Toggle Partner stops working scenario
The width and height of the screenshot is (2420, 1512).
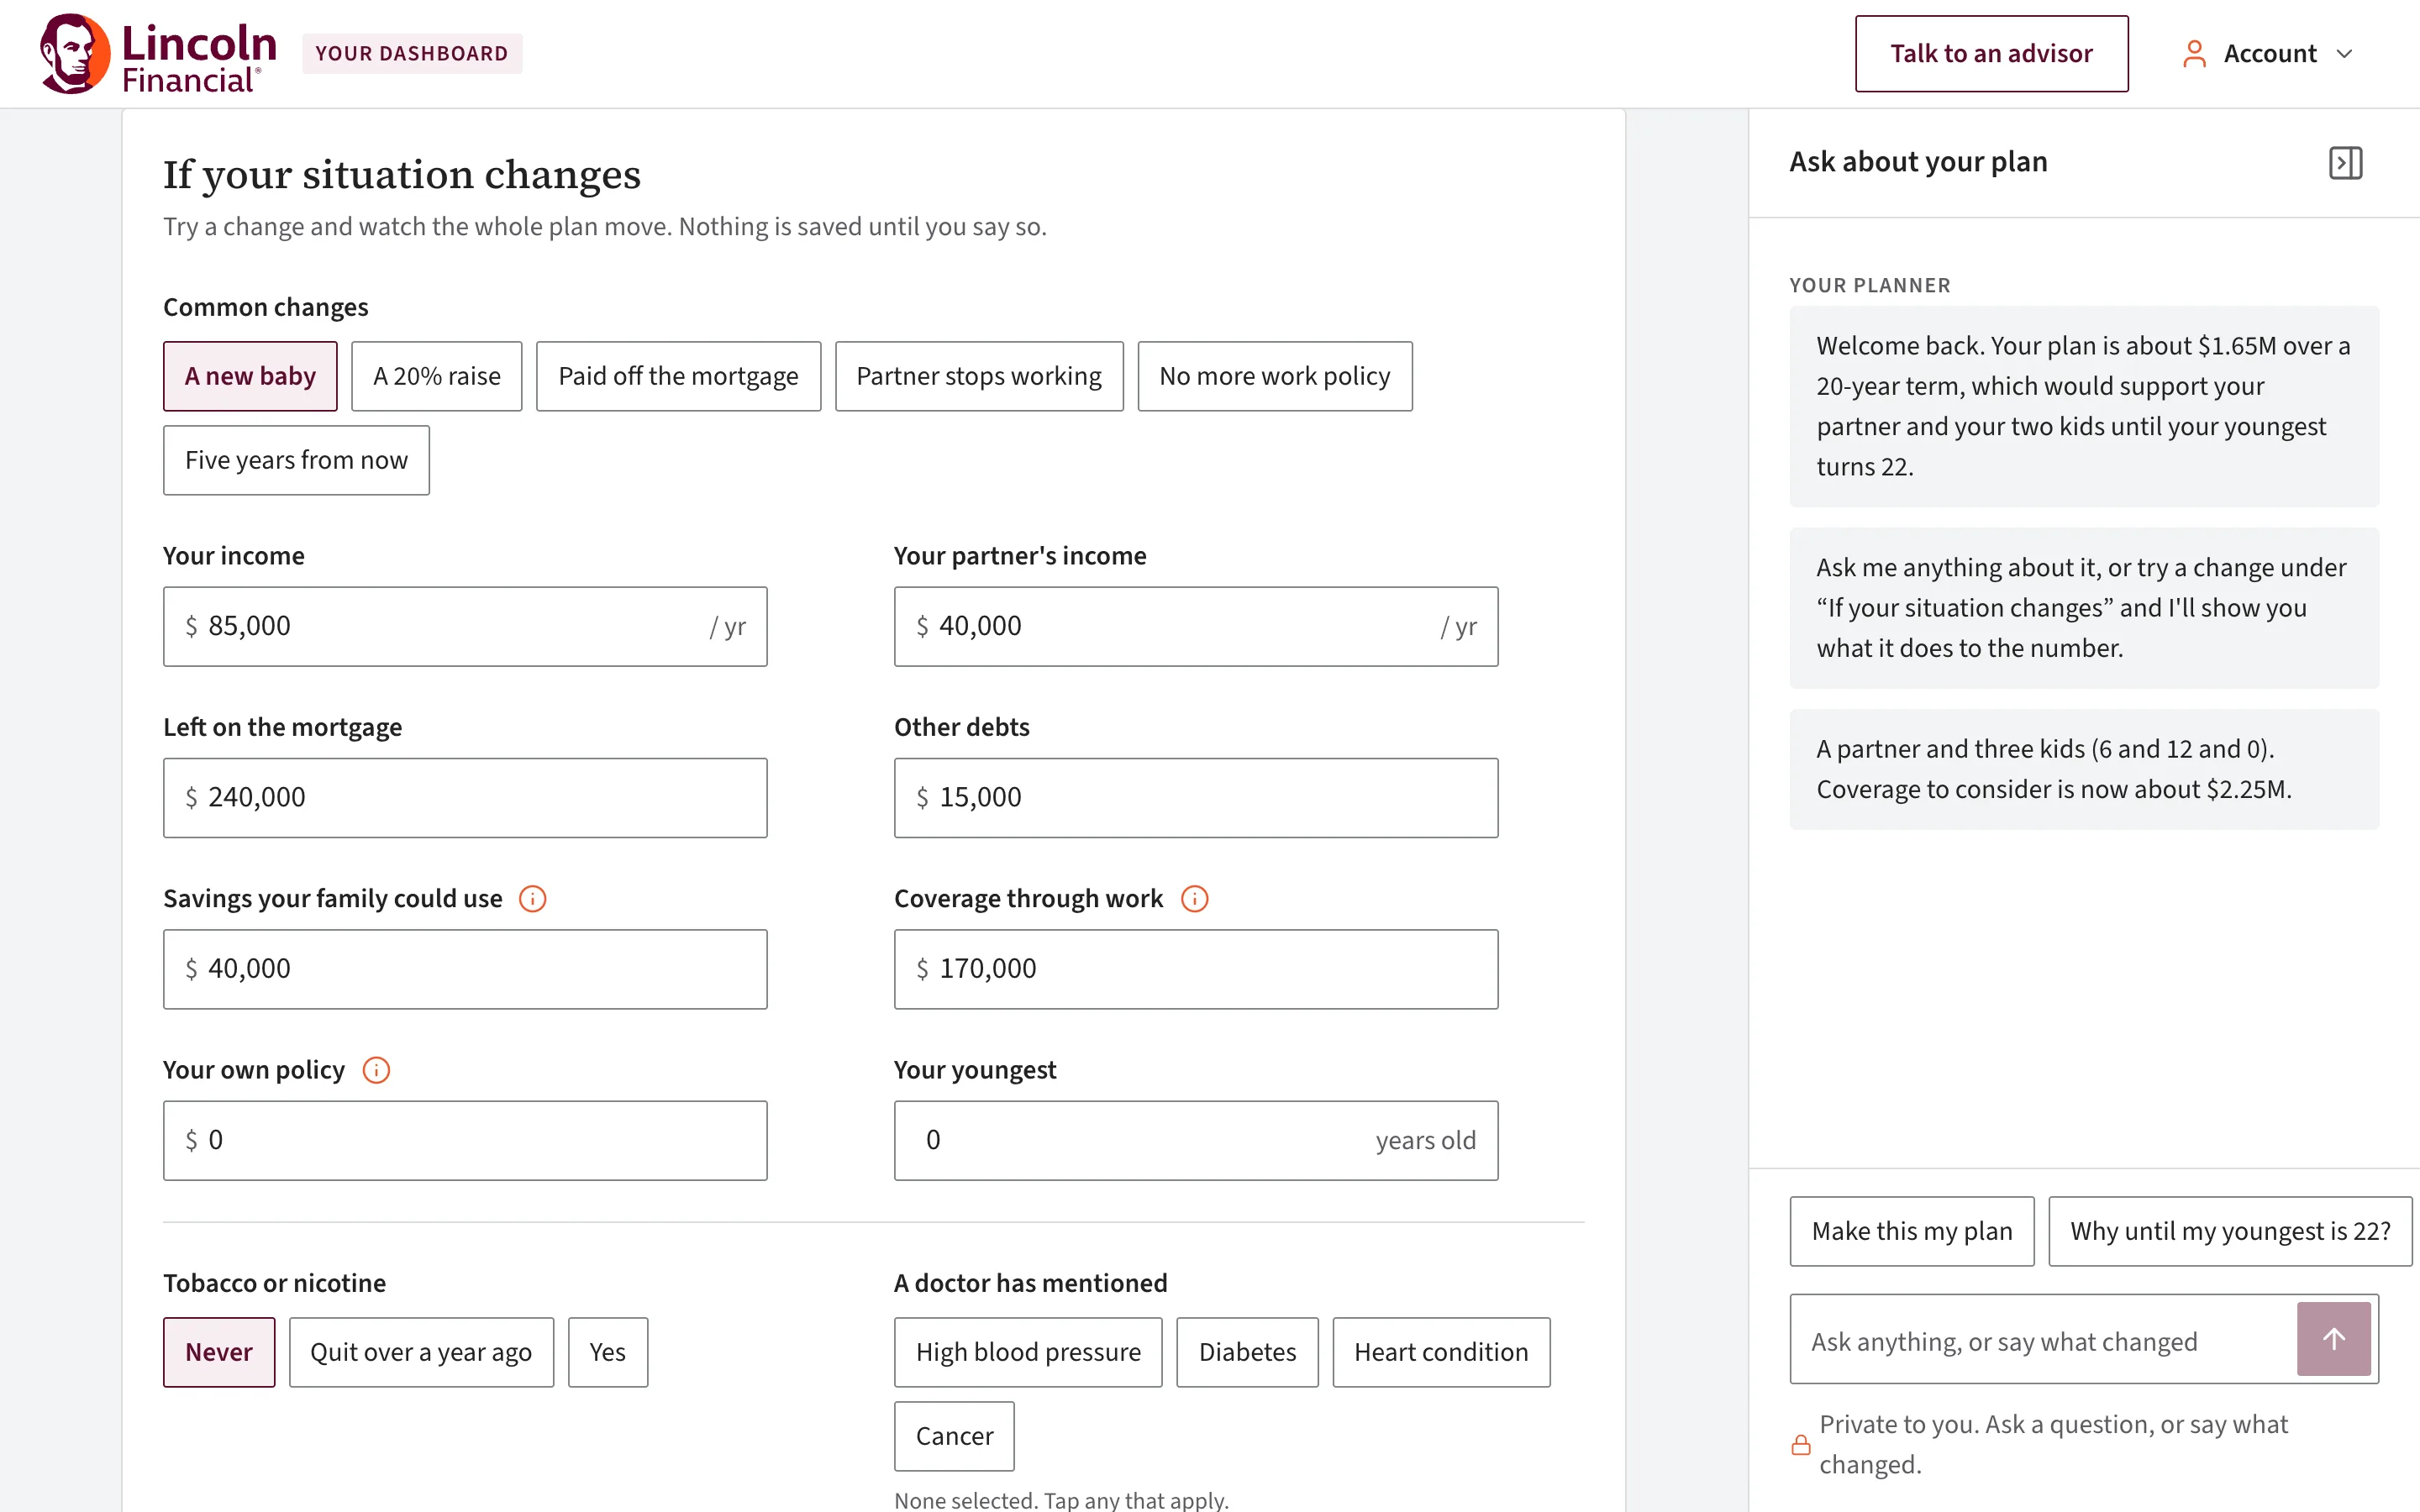[x=979, y=376]
